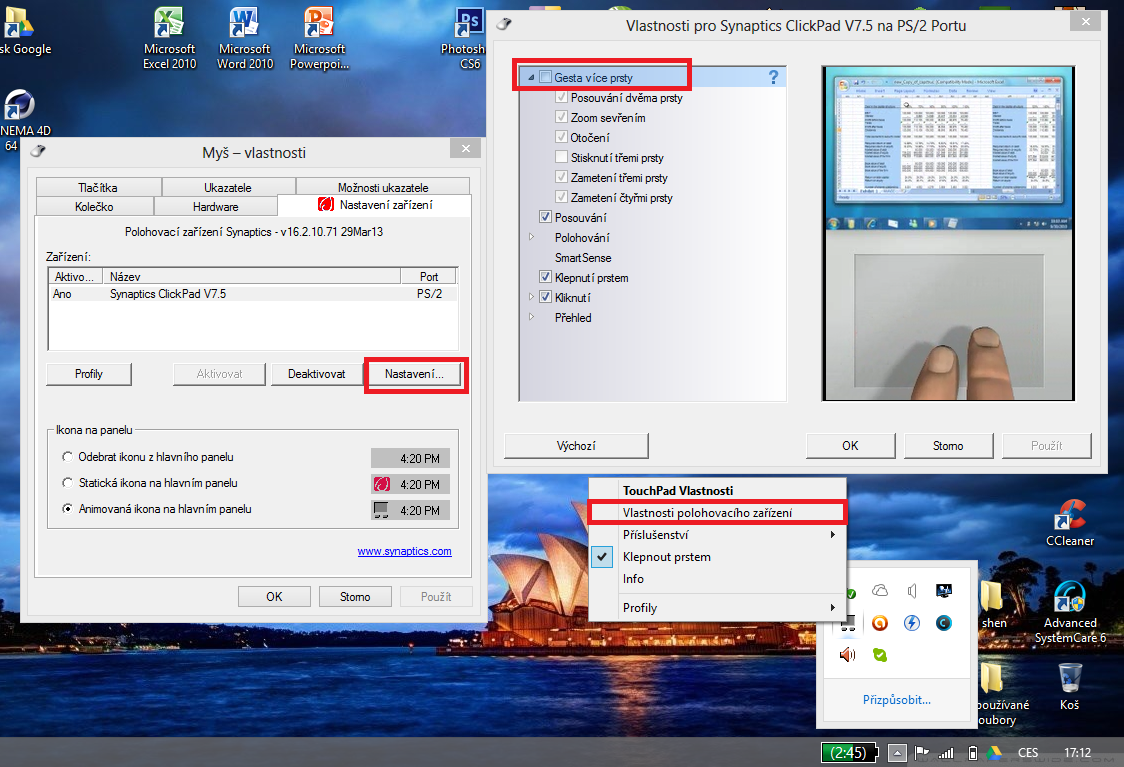Open the Microsoft Word 2010 desktop shortcut
Viewport: 1124px width, 767px height.
point(245,37)
